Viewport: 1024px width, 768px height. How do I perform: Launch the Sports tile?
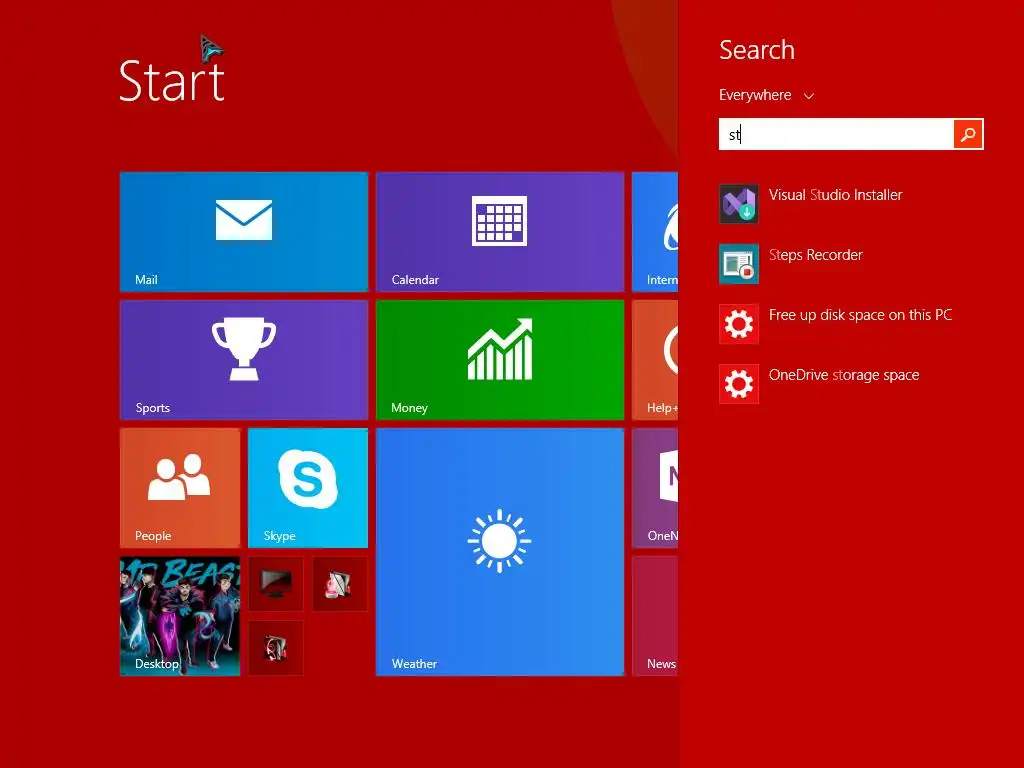244,359
